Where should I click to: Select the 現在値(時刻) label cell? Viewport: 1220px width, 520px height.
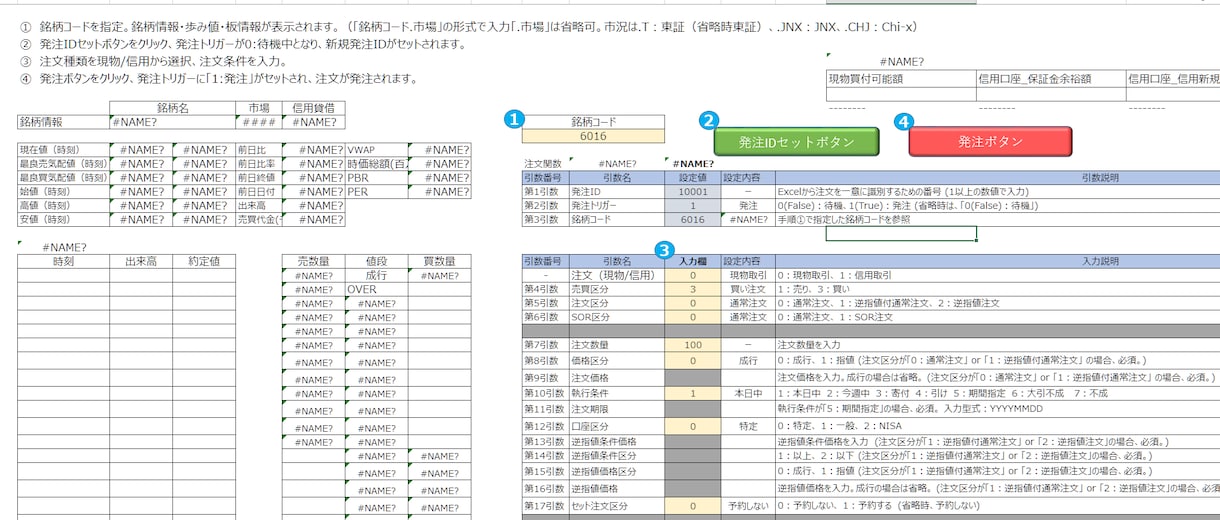tap(63, 149)
